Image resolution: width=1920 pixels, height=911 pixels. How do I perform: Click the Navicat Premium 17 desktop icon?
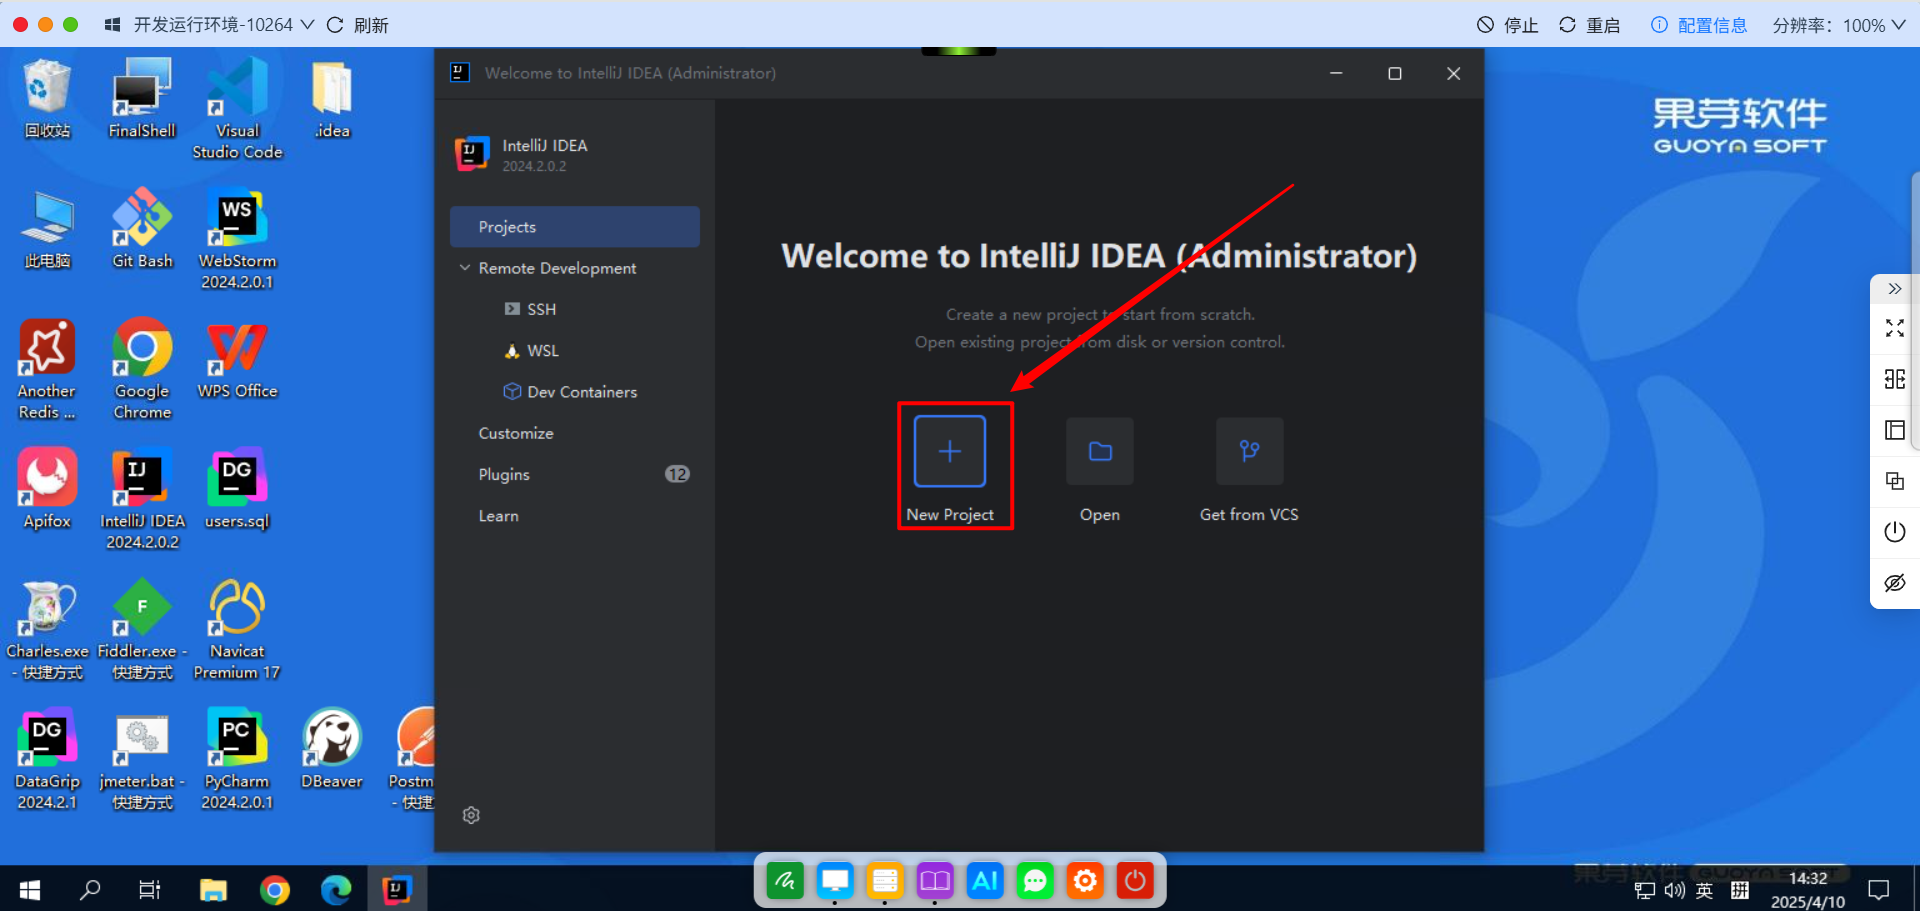[237, 630]
